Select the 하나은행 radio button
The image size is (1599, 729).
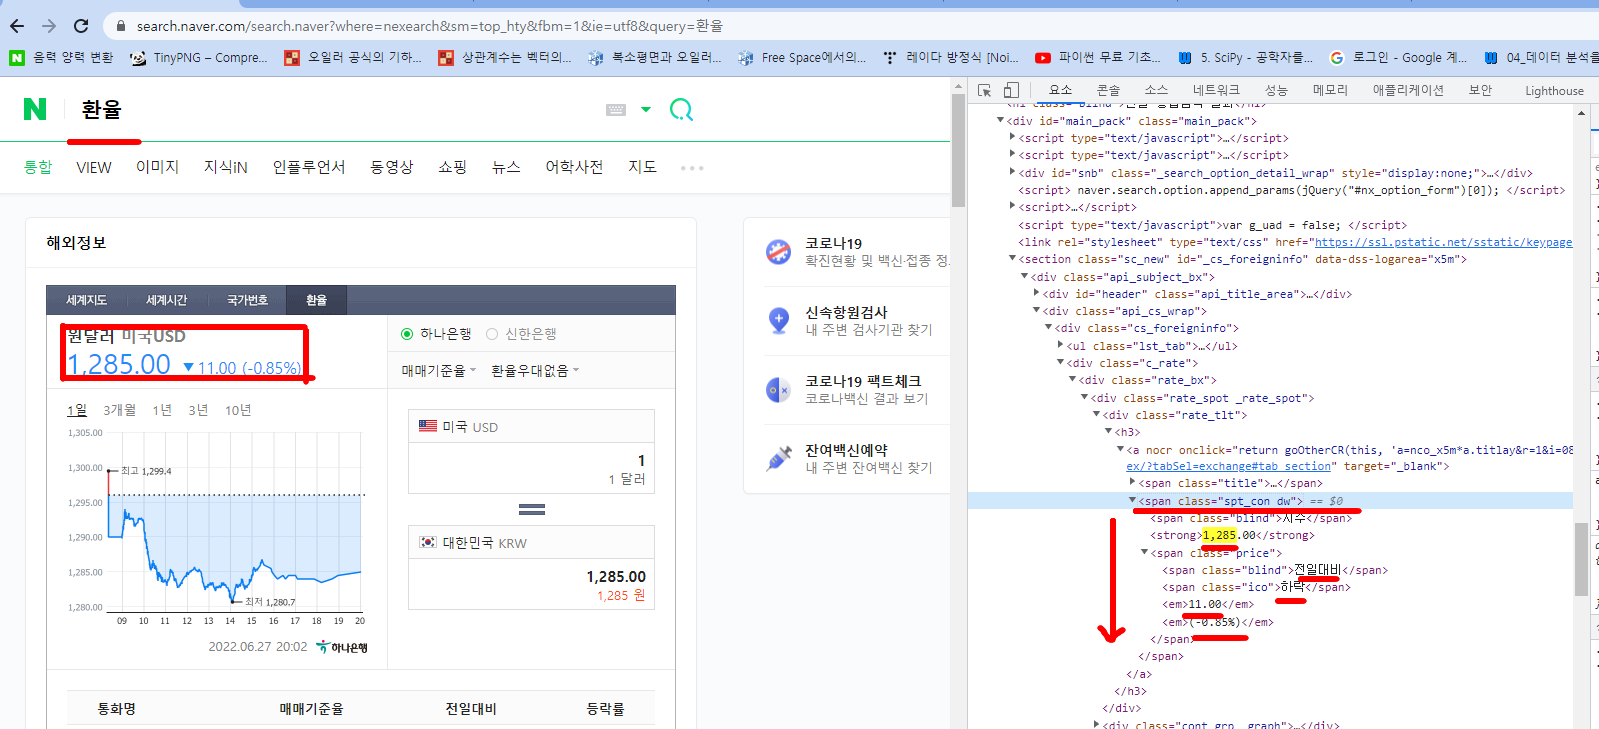[x=407, y=334]
